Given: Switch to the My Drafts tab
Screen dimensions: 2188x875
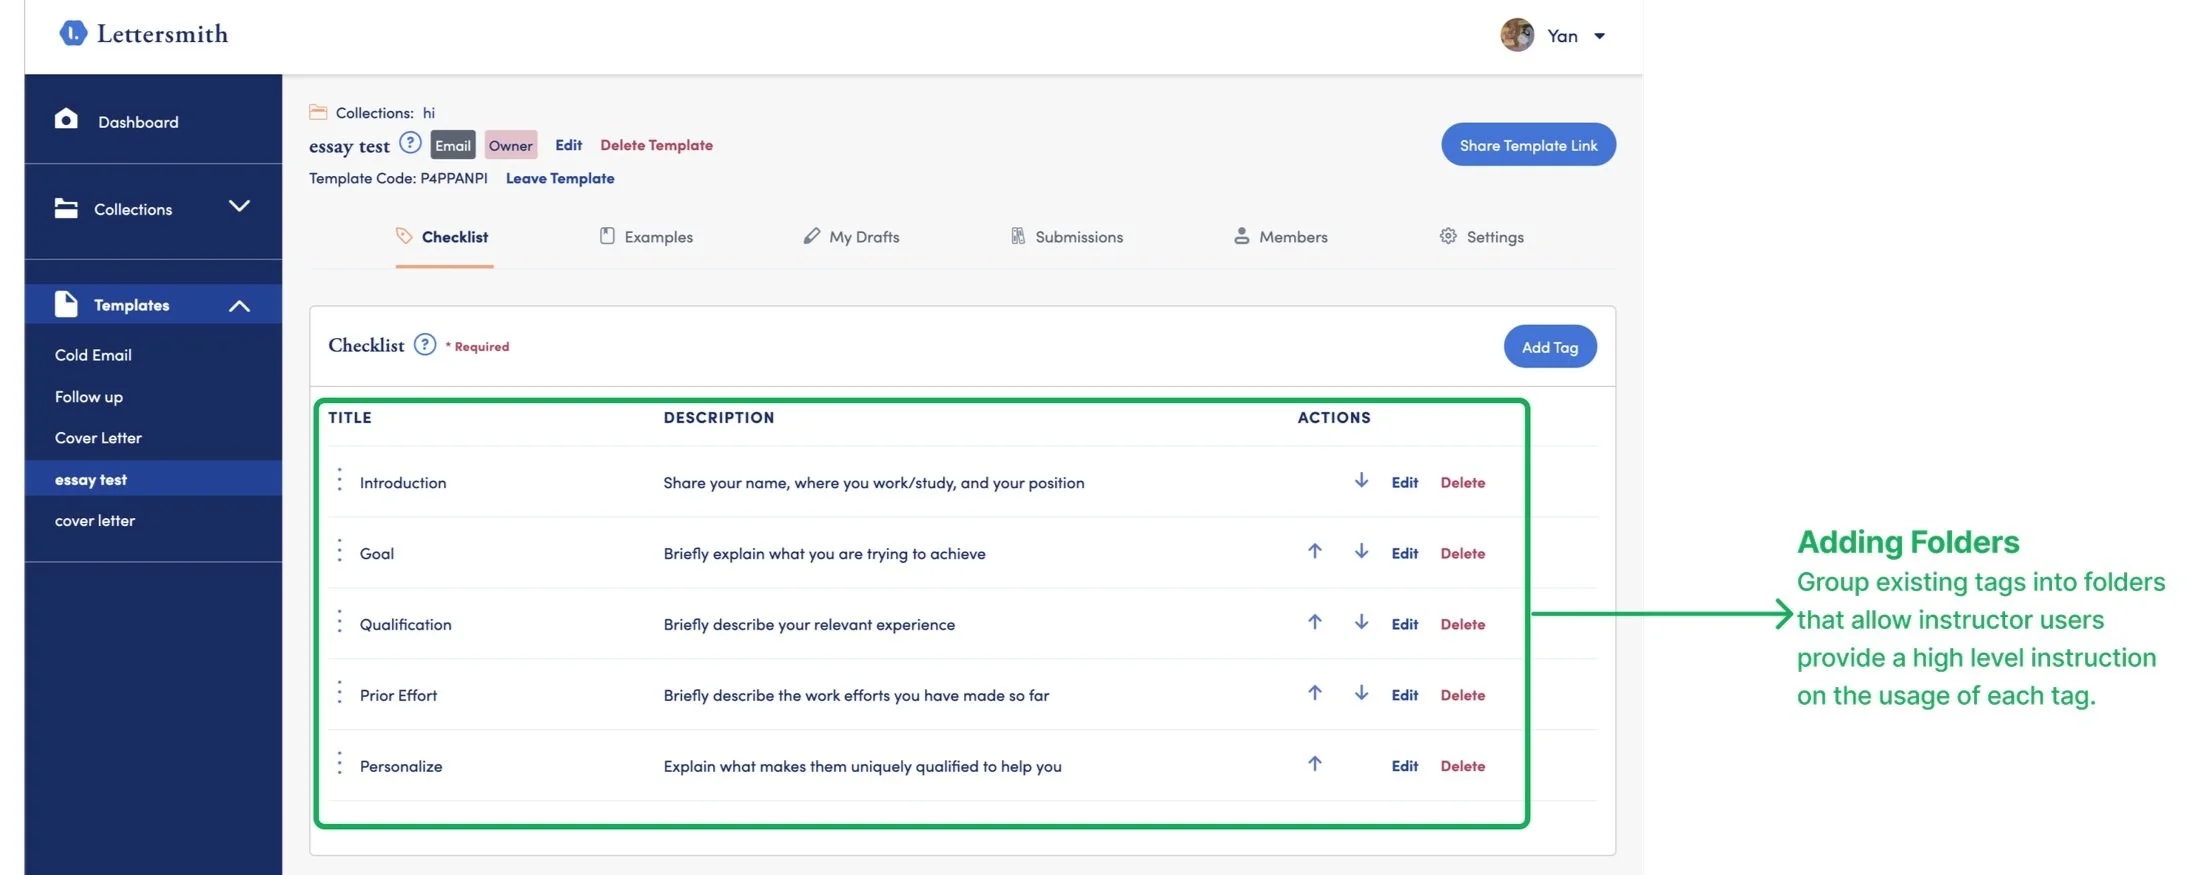Looking at the screenshot, I should 851,237.
